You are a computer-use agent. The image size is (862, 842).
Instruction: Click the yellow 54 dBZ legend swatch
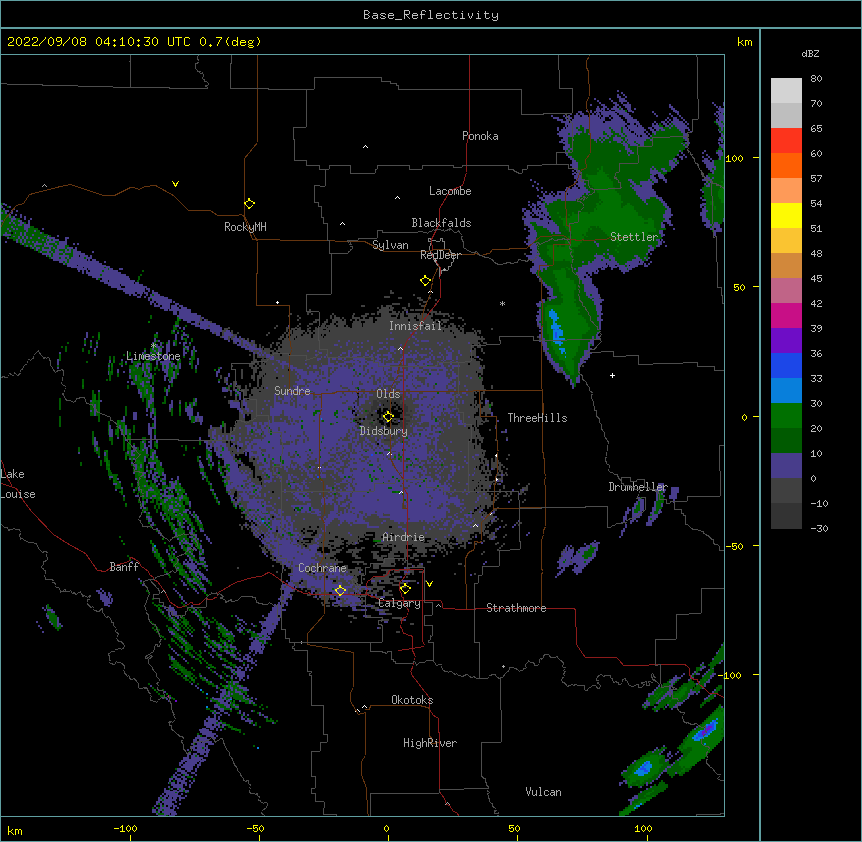tap(786, 215)
